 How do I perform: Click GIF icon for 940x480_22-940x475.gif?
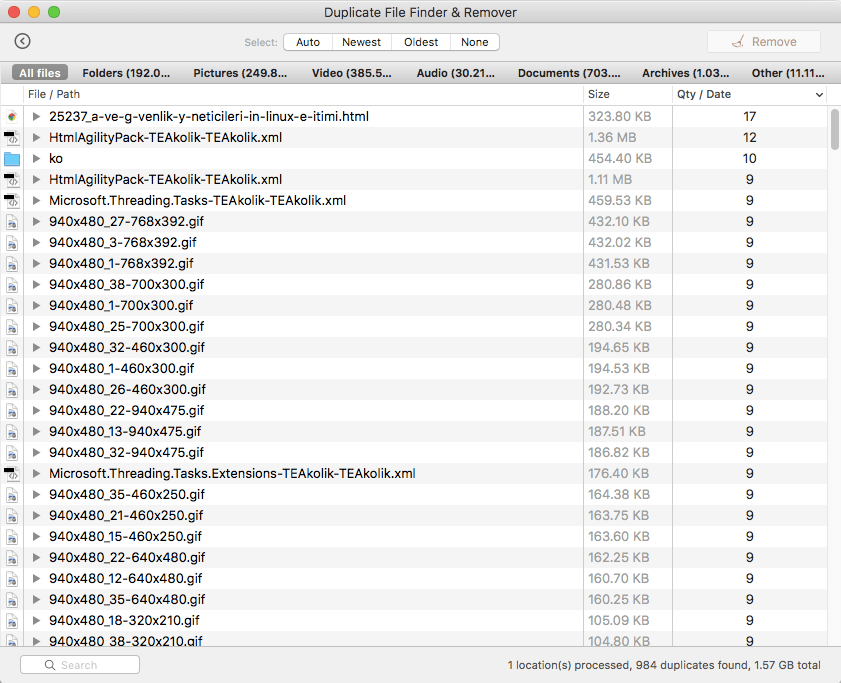12,410
